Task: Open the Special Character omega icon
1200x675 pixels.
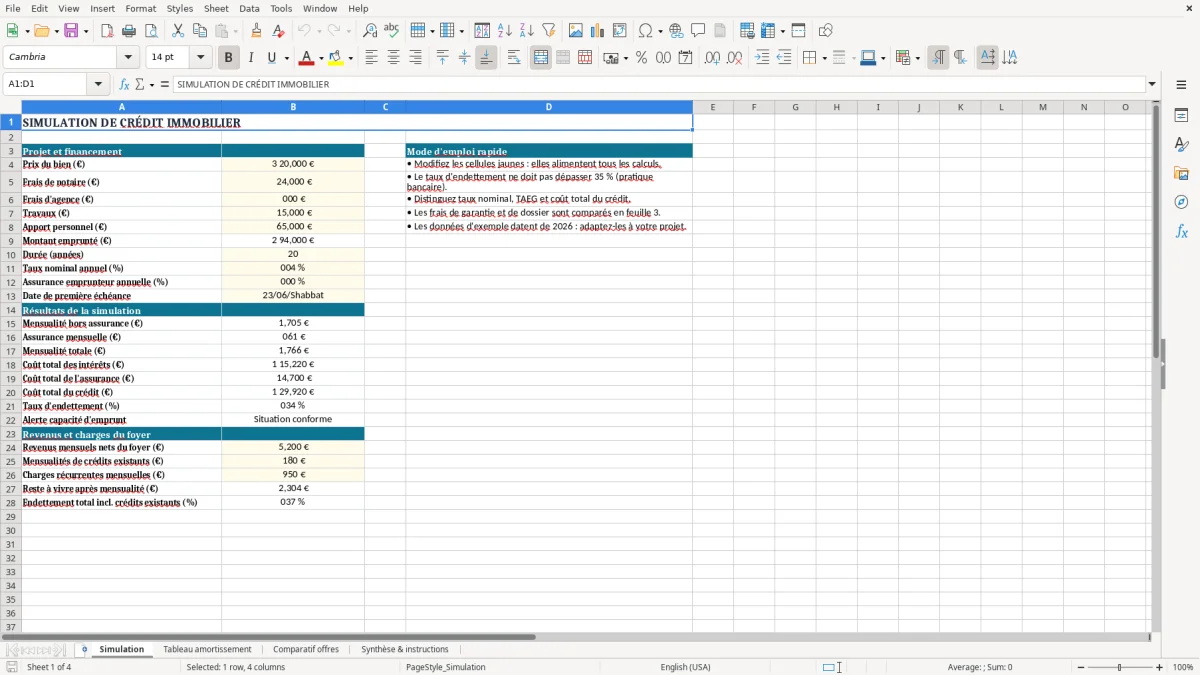Action: 646,31
